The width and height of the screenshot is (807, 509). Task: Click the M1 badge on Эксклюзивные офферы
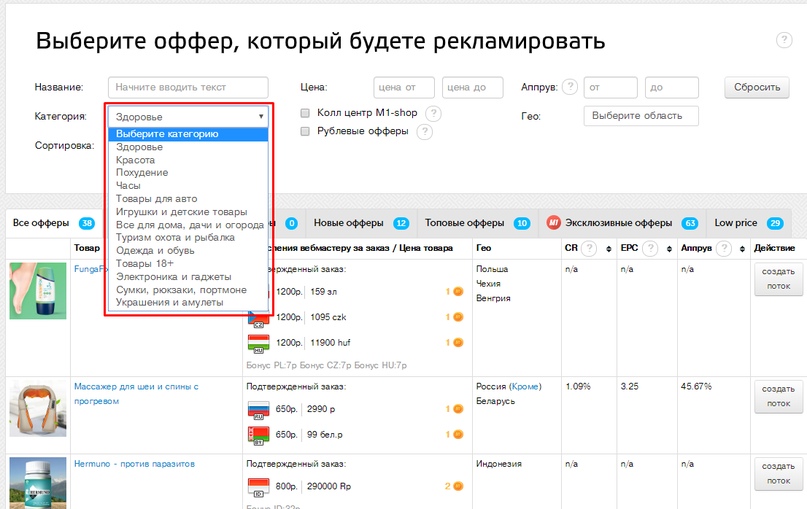[554, 223]
